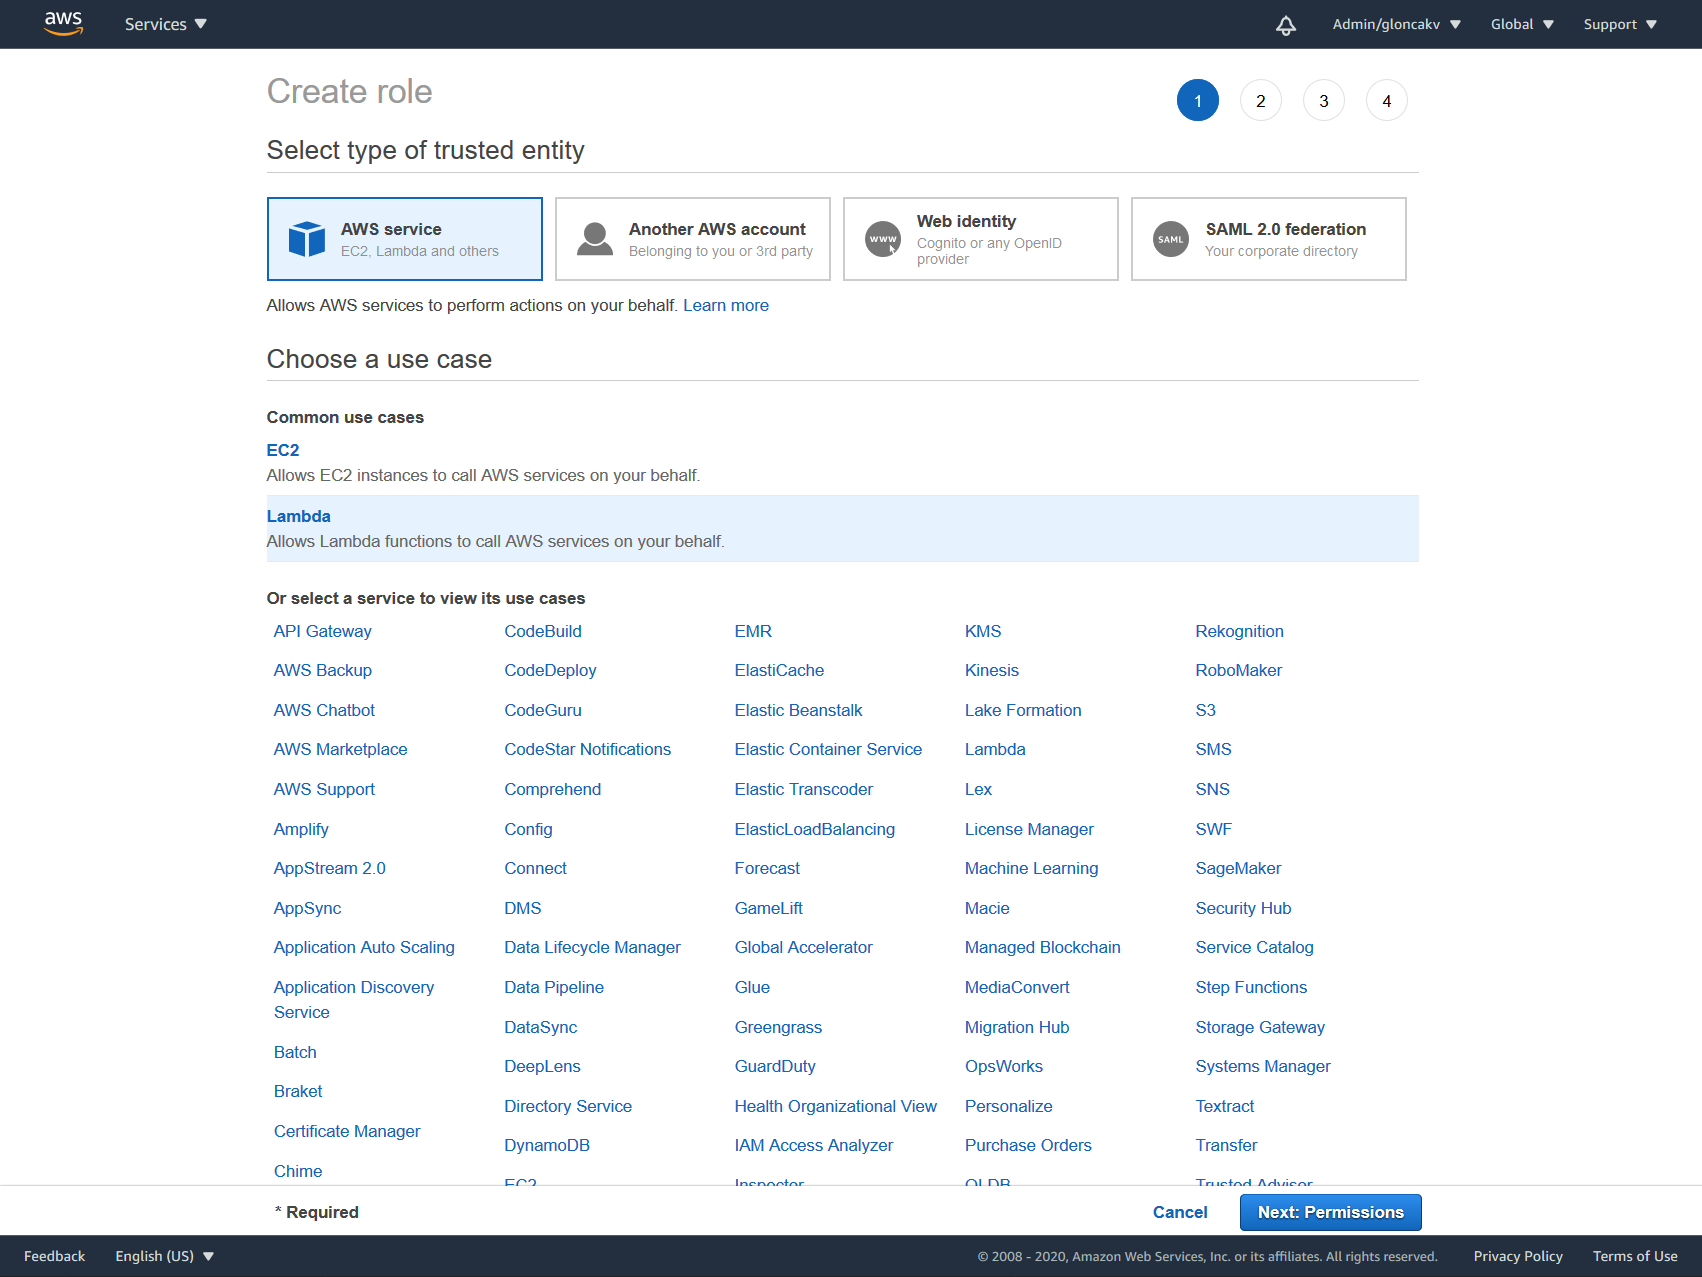Click the Another AWS account person icon
The height and width of the screenshot is (1277, 1702).
point(595,239)
